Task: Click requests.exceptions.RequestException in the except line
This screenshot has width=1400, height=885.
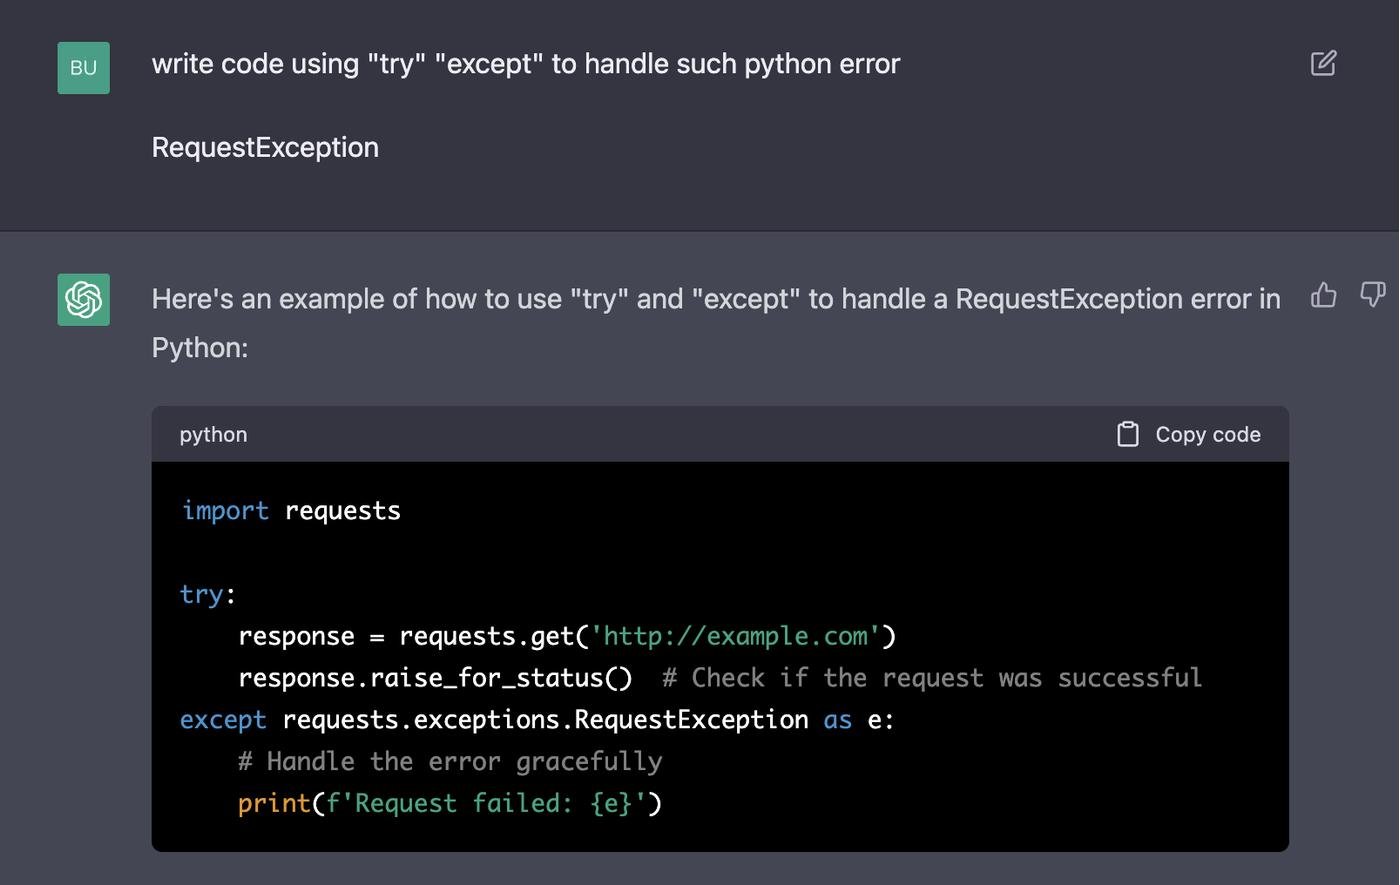Action: (x=545, y=721)
